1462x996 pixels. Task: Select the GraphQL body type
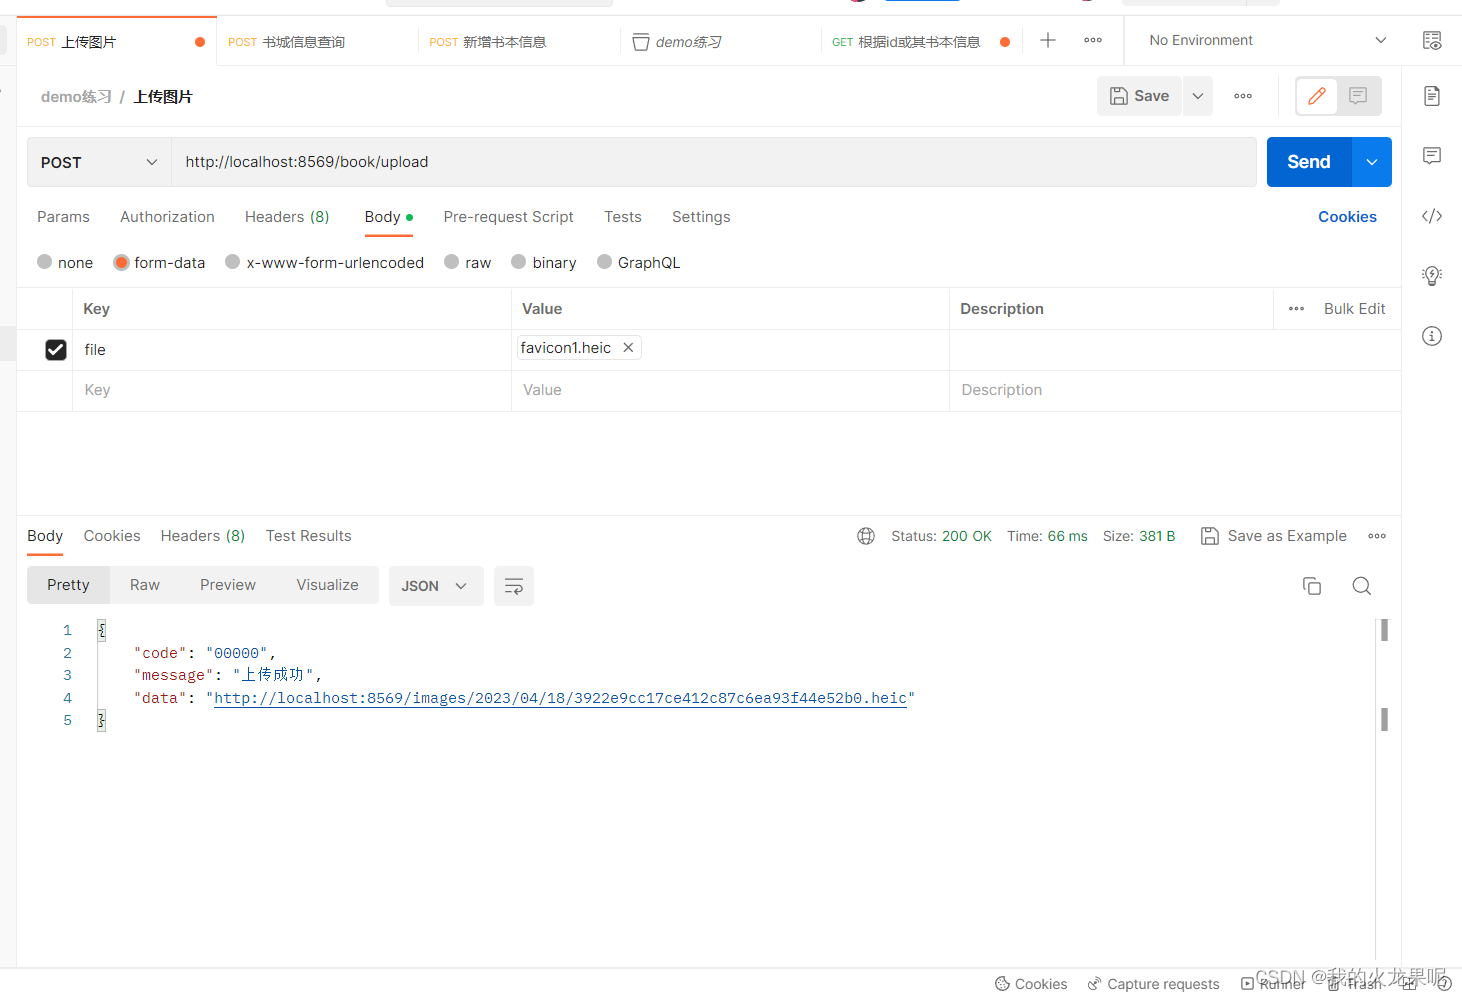coord(639,262)
